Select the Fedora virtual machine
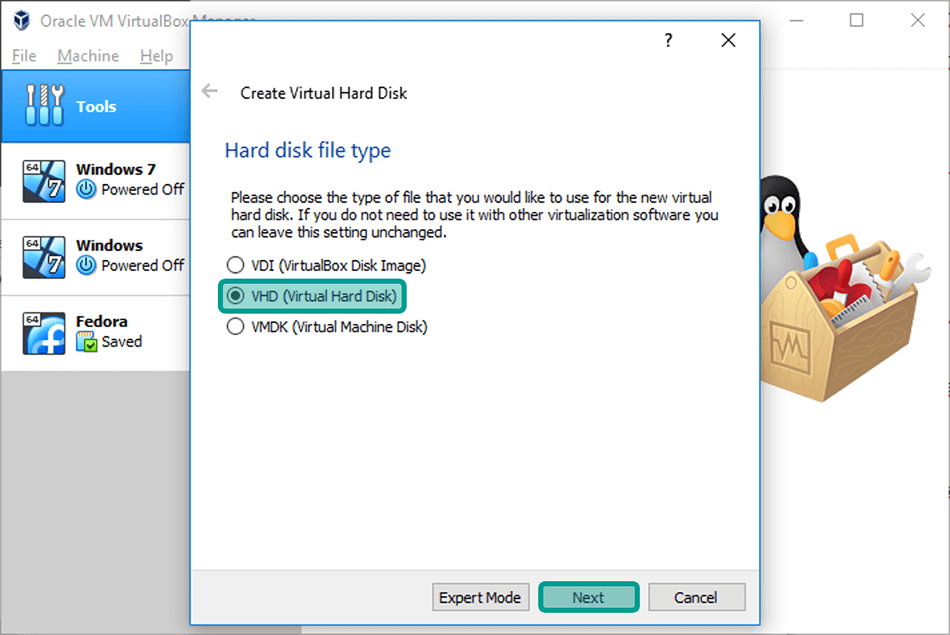Screen dimensions: 950x635 point(96,333)
